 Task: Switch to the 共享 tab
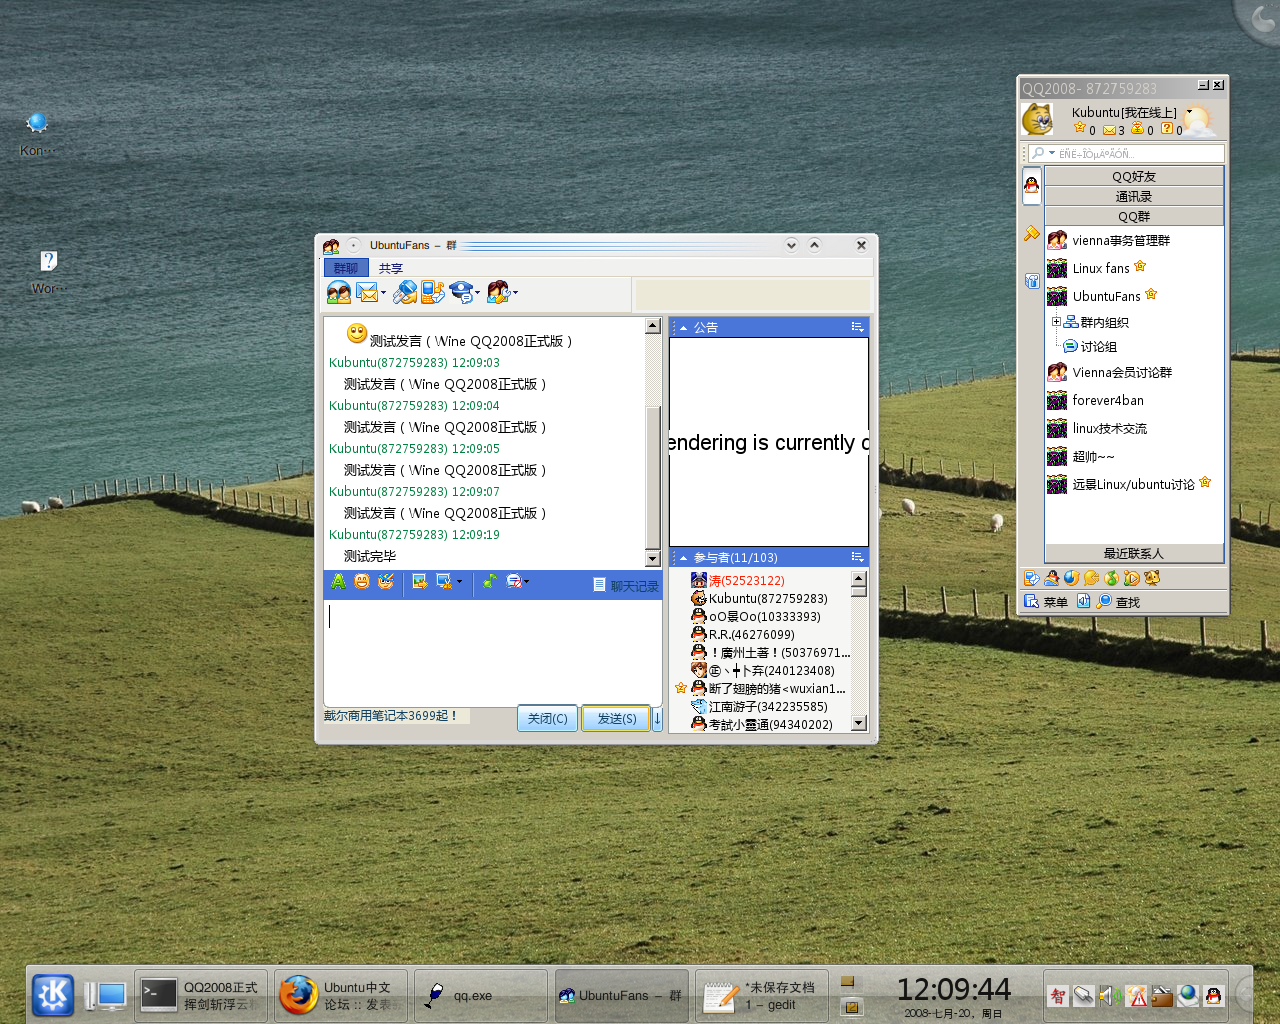tap(391, 268)
